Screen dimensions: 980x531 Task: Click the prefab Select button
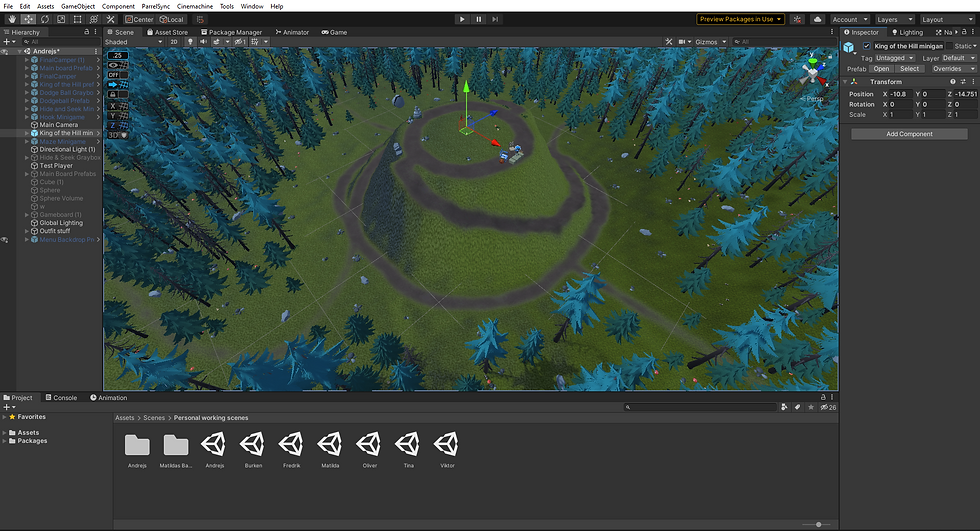[909, 69]
